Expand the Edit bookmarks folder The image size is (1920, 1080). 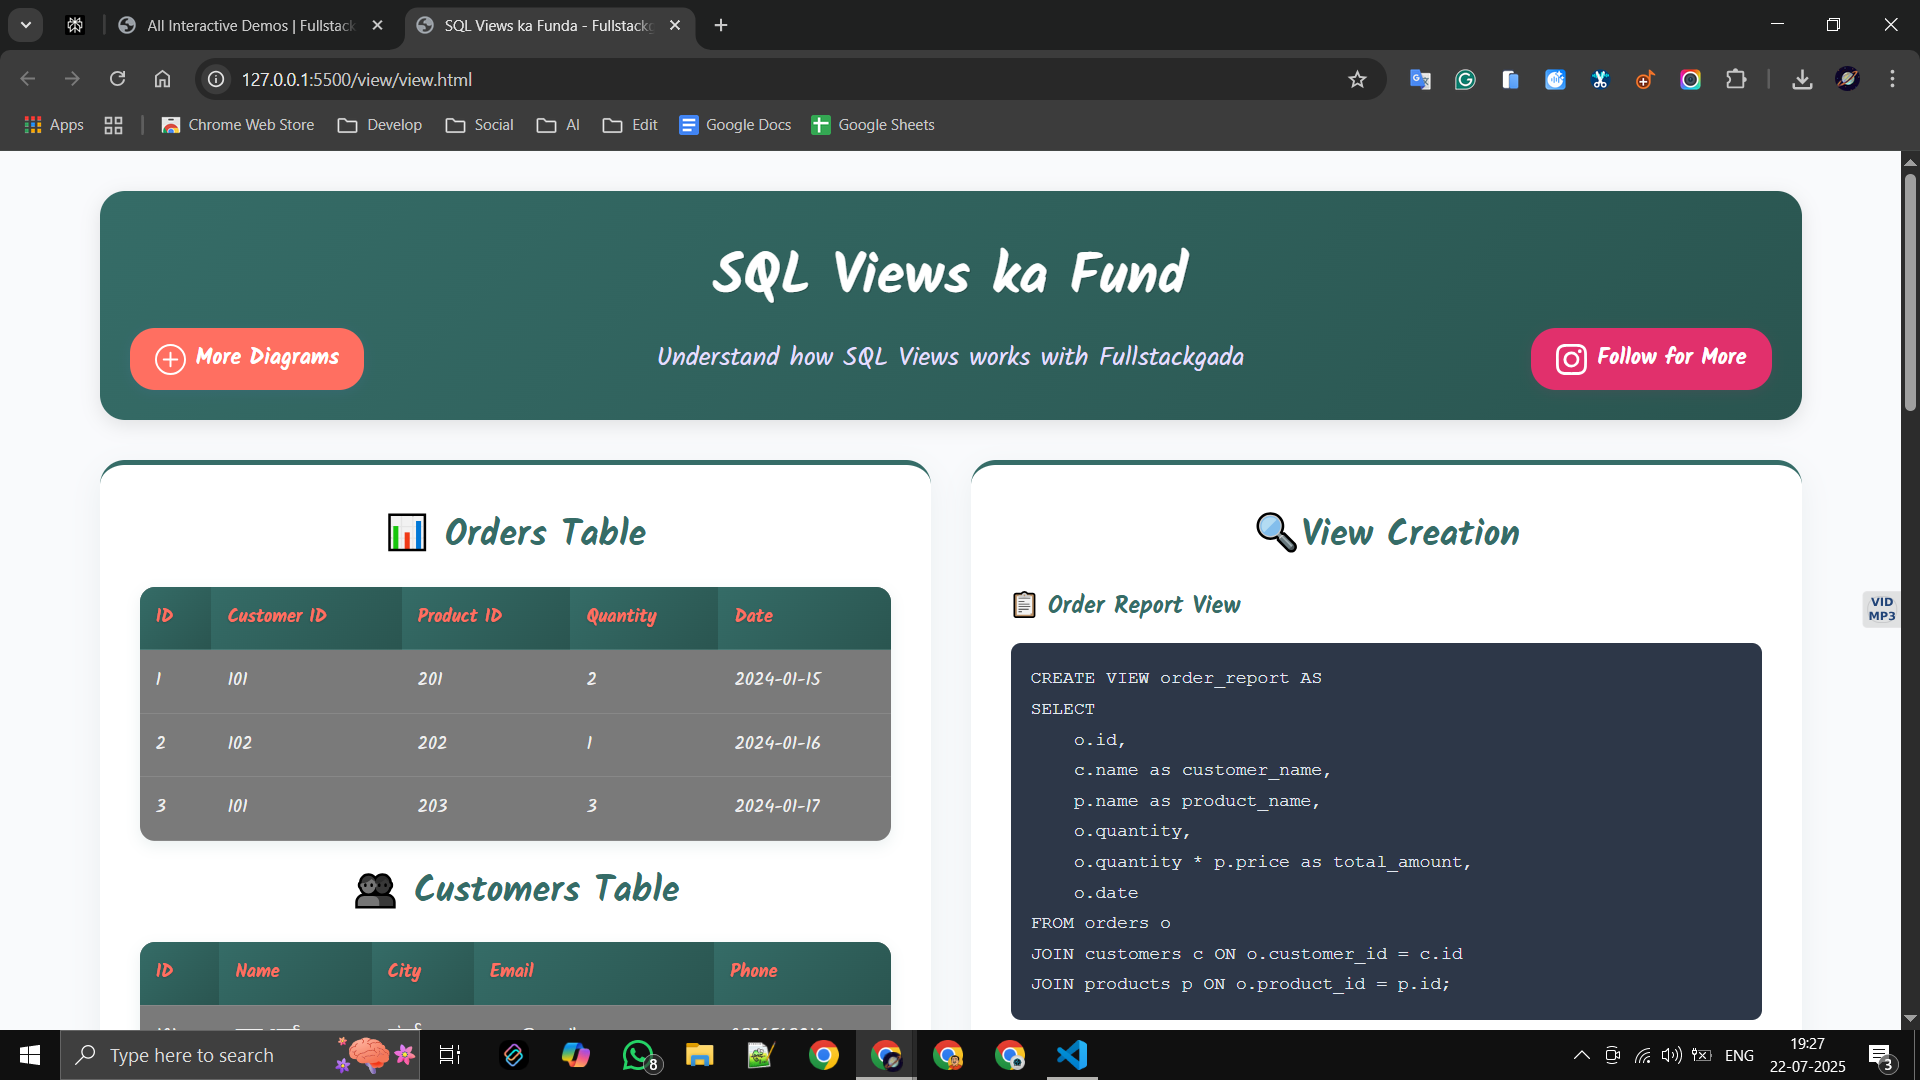[630, 125]
